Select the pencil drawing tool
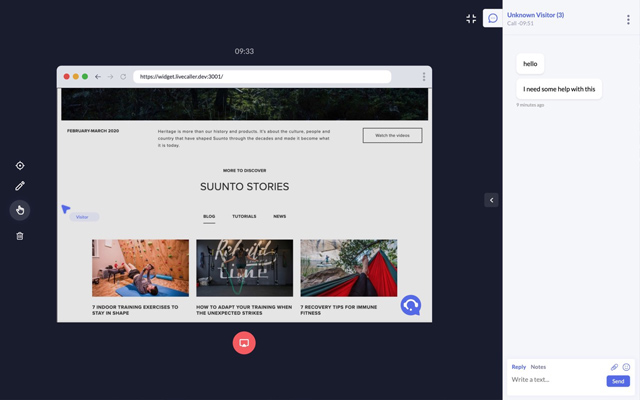 click(x=20, y=186)
